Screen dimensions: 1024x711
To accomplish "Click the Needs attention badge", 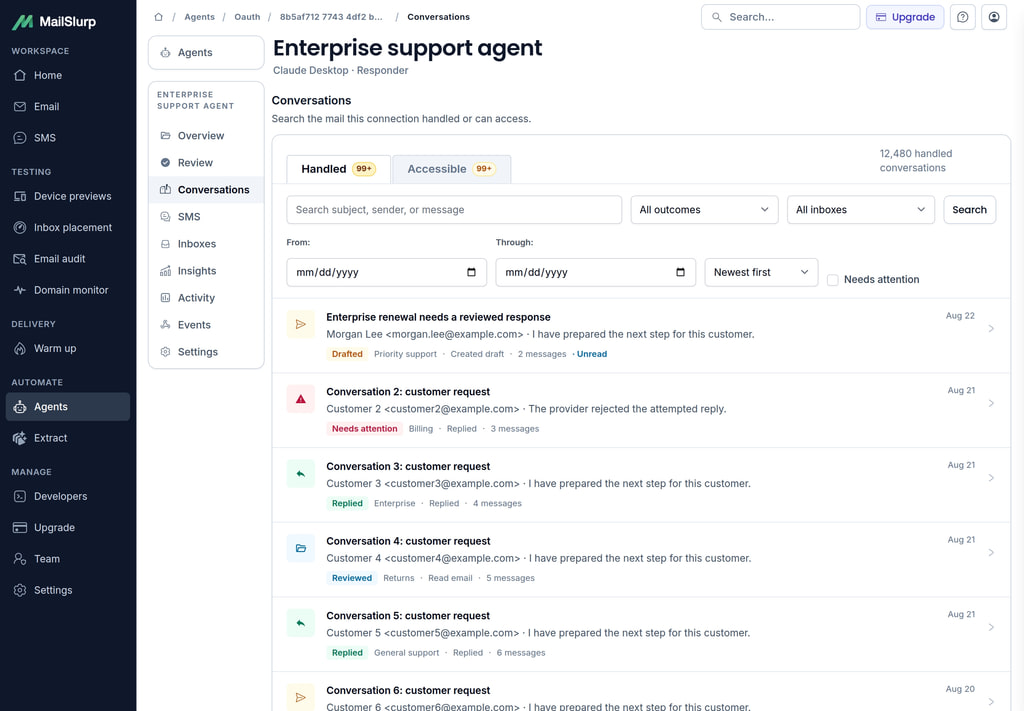I will 364,429.
